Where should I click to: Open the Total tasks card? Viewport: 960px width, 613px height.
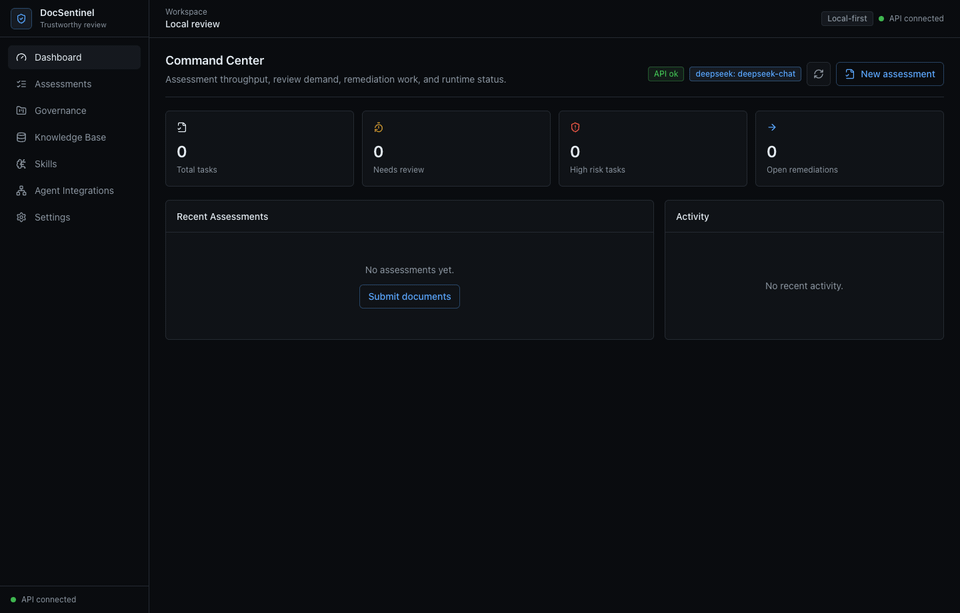[260, 149]
